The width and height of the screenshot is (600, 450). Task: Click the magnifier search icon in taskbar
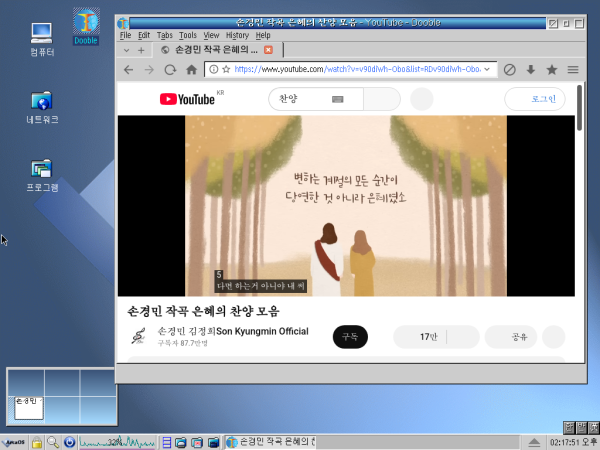tap(53, 442)
